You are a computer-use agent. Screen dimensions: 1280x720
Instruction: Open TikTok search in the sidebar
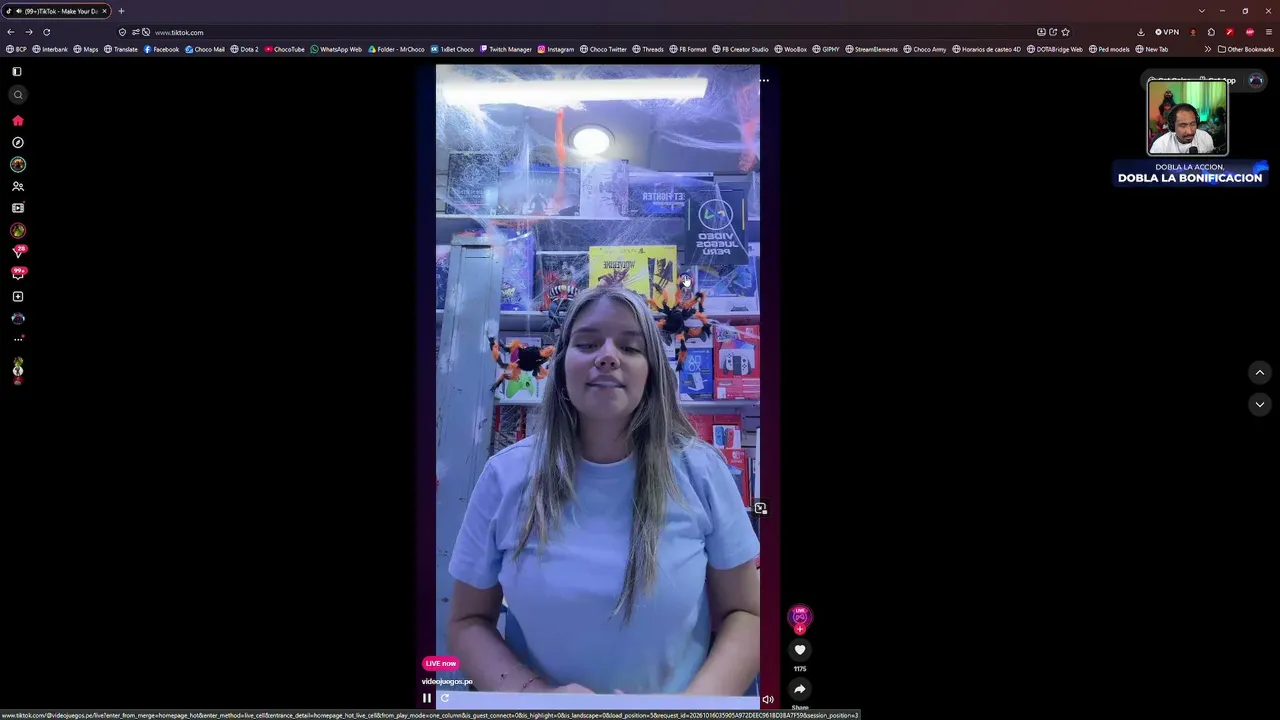tap(18, 95)
